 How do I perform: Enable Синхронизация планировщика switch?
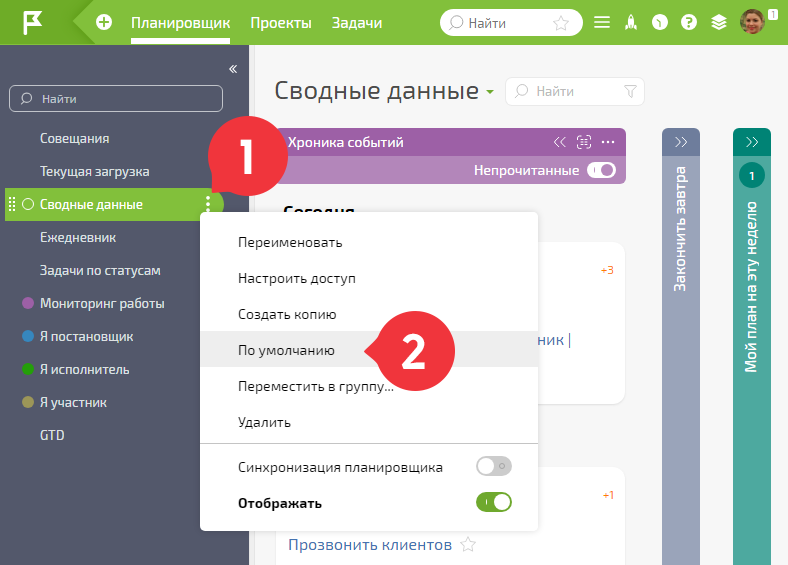(494, 466)
